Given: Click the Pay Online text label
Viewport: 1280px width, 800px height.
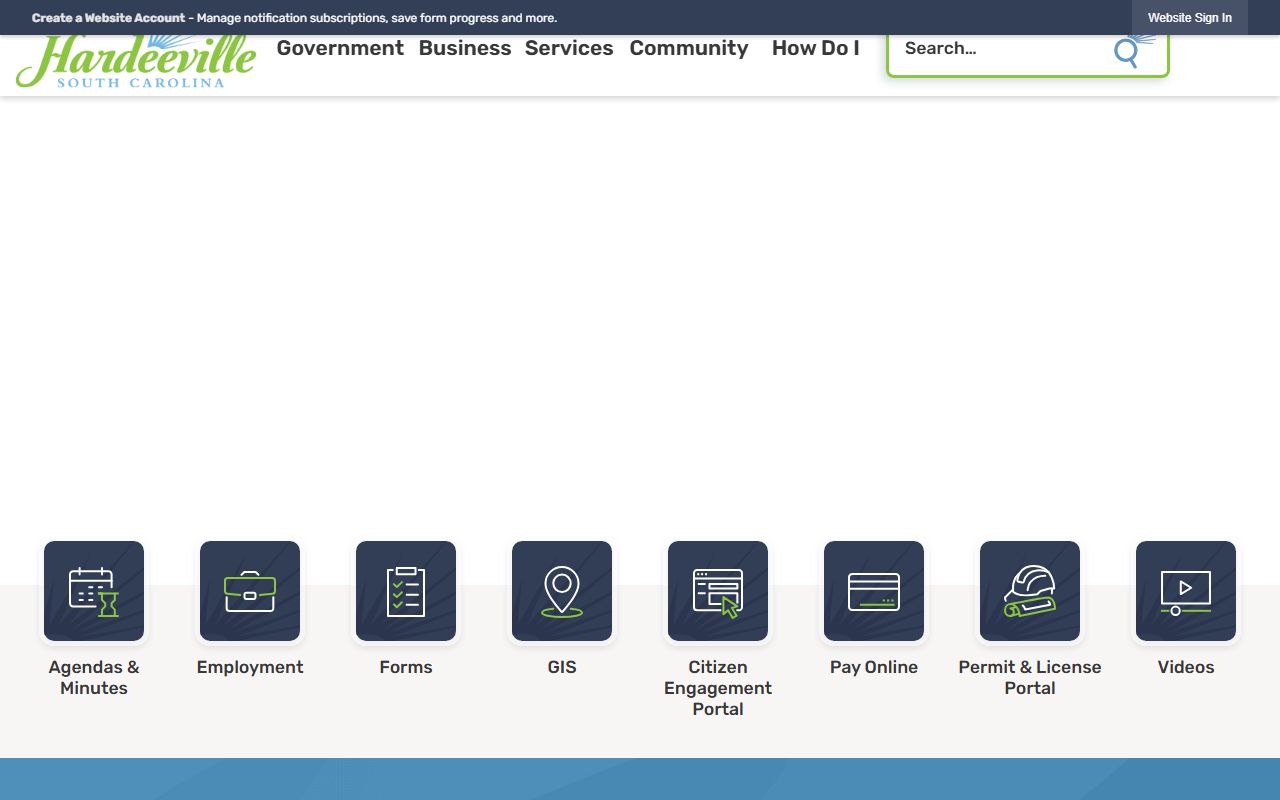Looking at the screenshot, I should (874, 667).
